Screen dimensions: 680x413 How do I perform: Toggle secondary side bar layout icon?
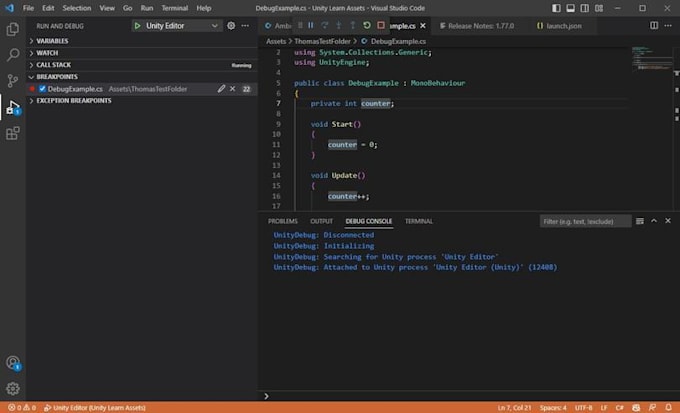[585, 8]
